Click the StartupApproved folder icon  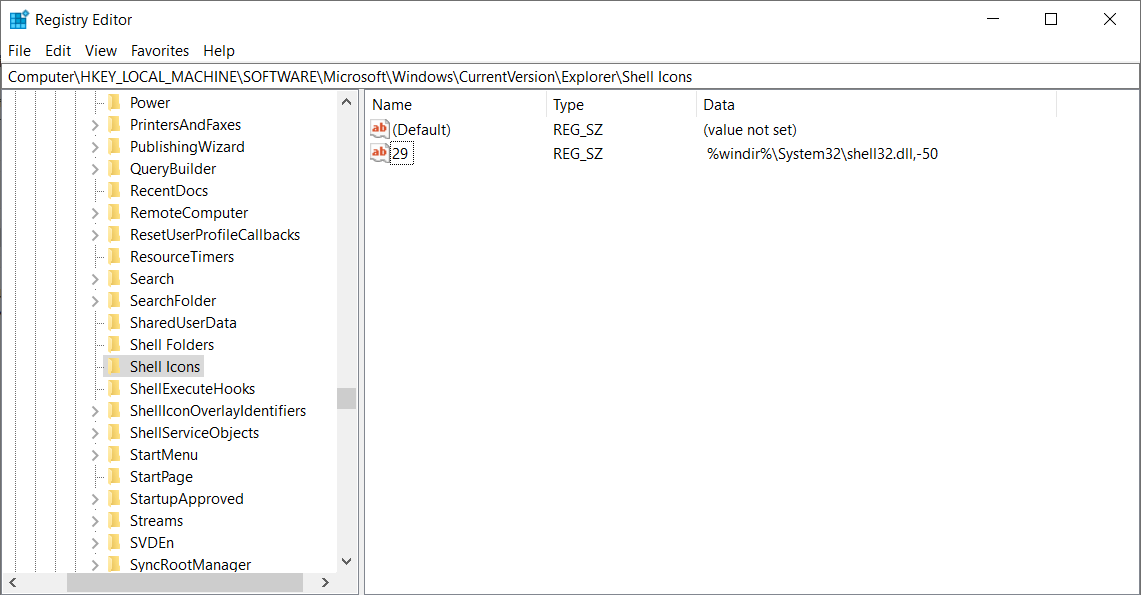[x=114, y=498]
